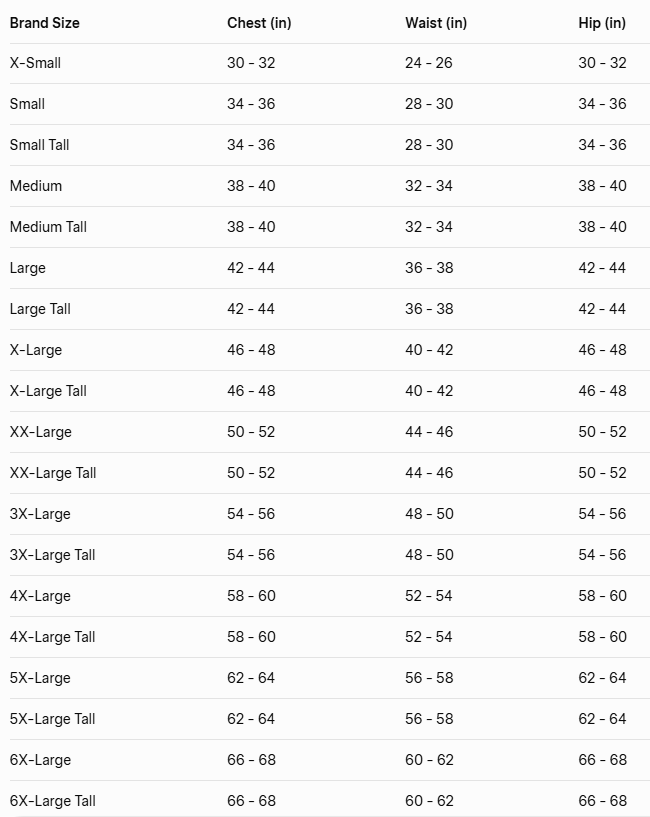The height and width of the screenshot is (817, 650).
Task: Click the Medium size row label
Action: point(36,186)
